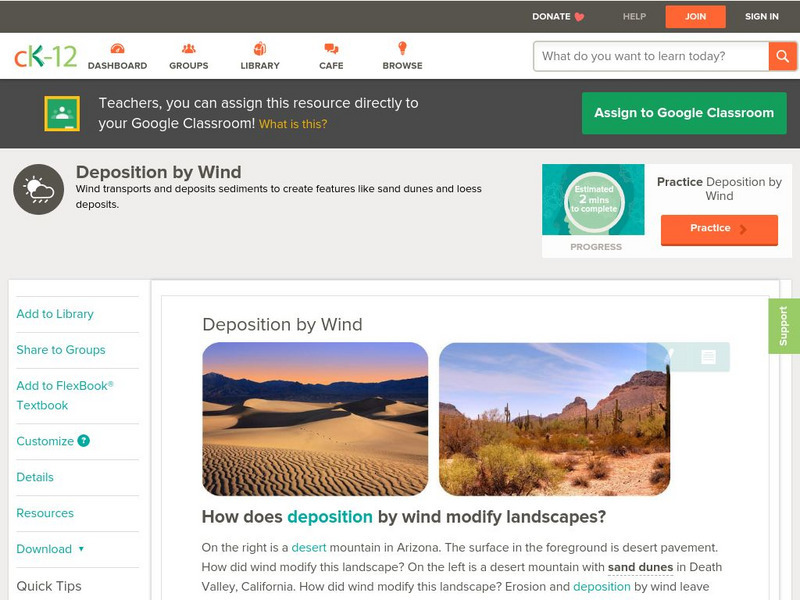Click the 'What is this?' link
The image size is (800, 600).
pyautogui.click(x=293, y=124)
